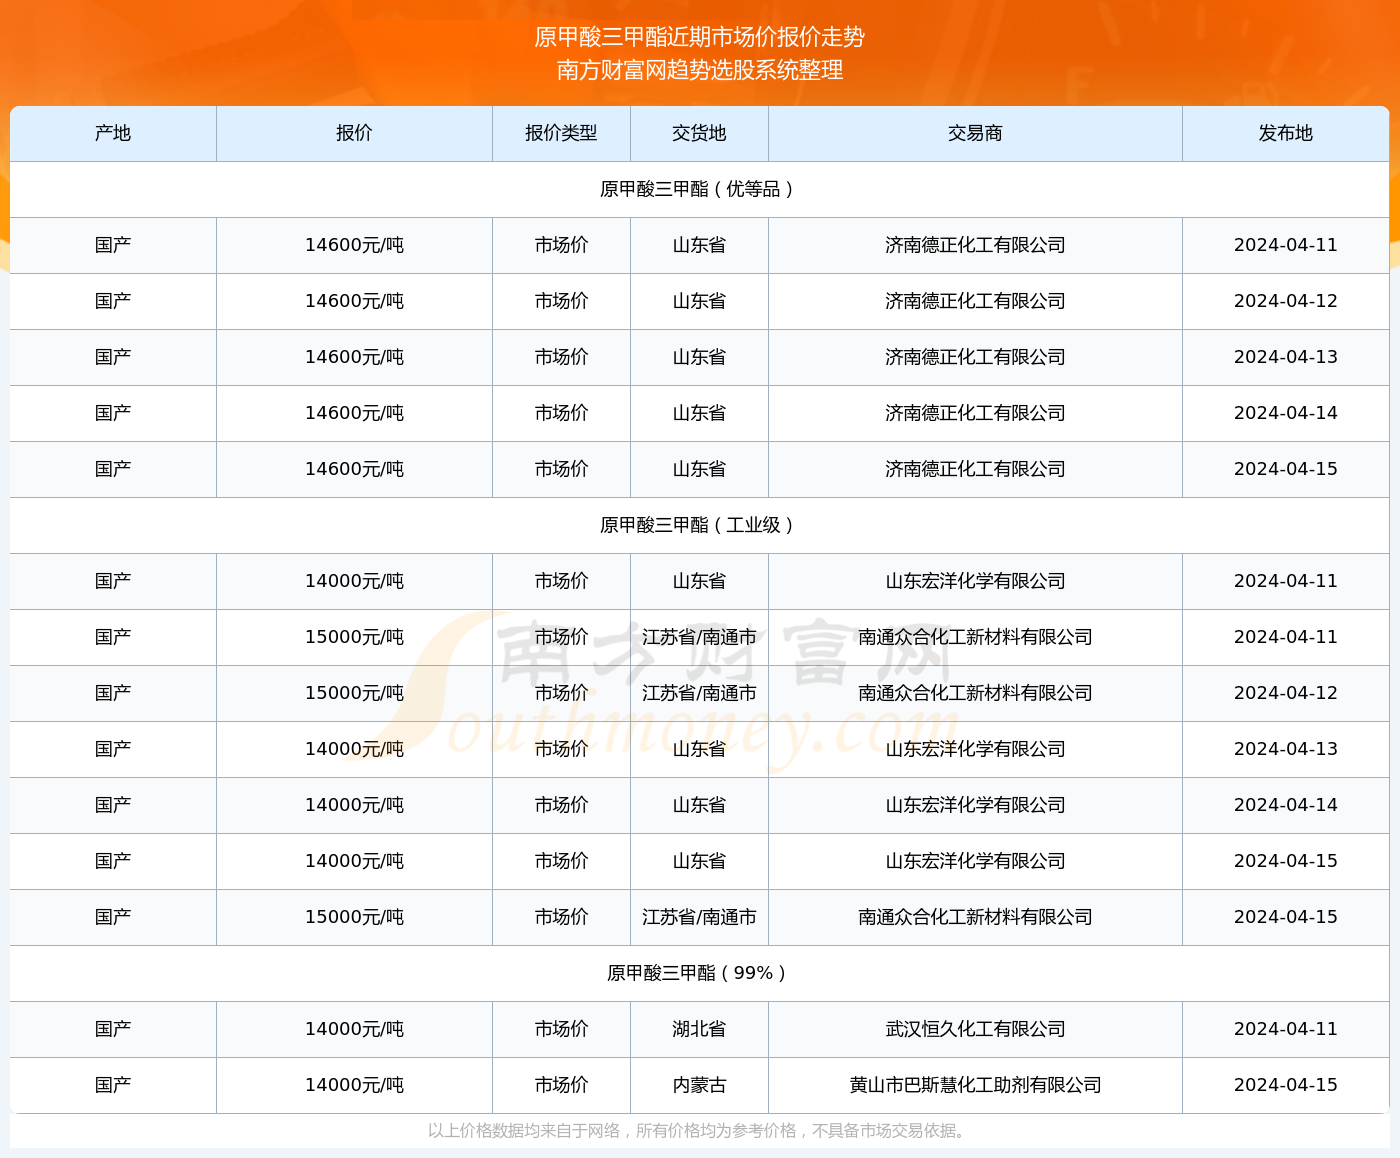
Task: Click 黄山市巴斯慧化工助剂有限公司 trader cell
Action: coord(975,1085)
